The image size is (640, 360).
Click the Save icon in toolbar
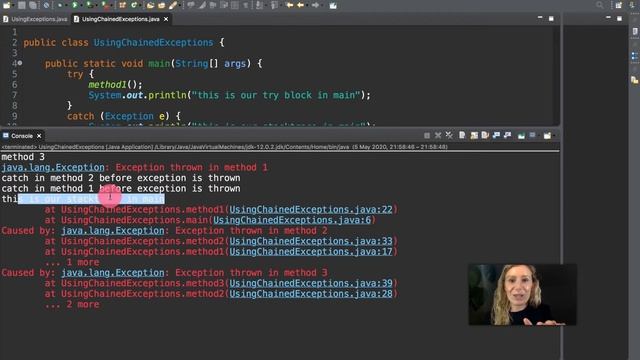21,5
